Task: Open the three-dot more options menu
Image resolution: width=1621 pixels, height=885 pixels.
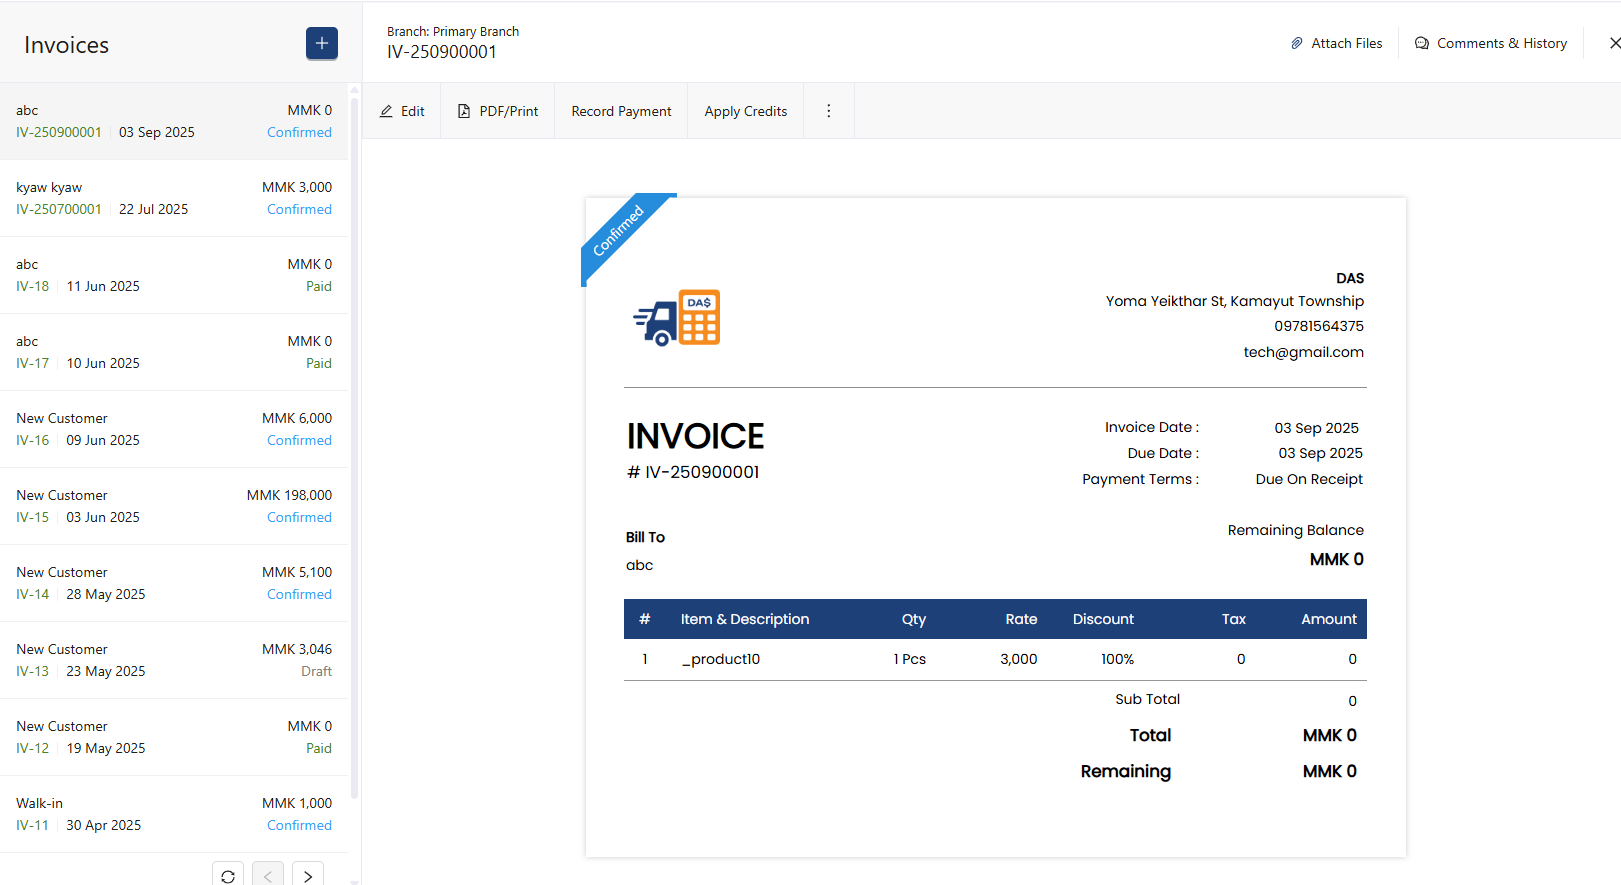Action: coord(828,111)
